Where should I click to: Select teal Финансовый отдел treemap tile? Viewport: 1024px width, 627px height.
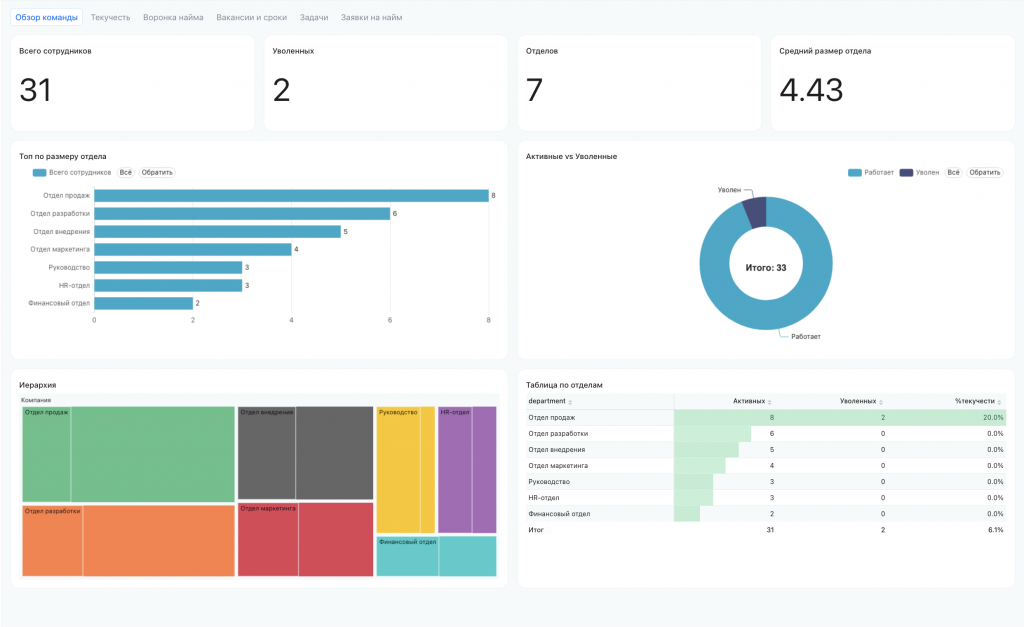436,556
